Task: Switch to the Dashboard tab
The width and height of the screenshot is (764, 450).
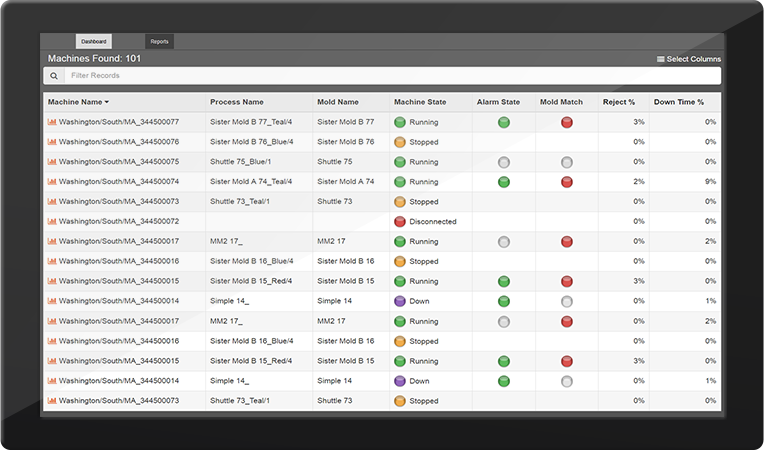Action: pos(94,41)
